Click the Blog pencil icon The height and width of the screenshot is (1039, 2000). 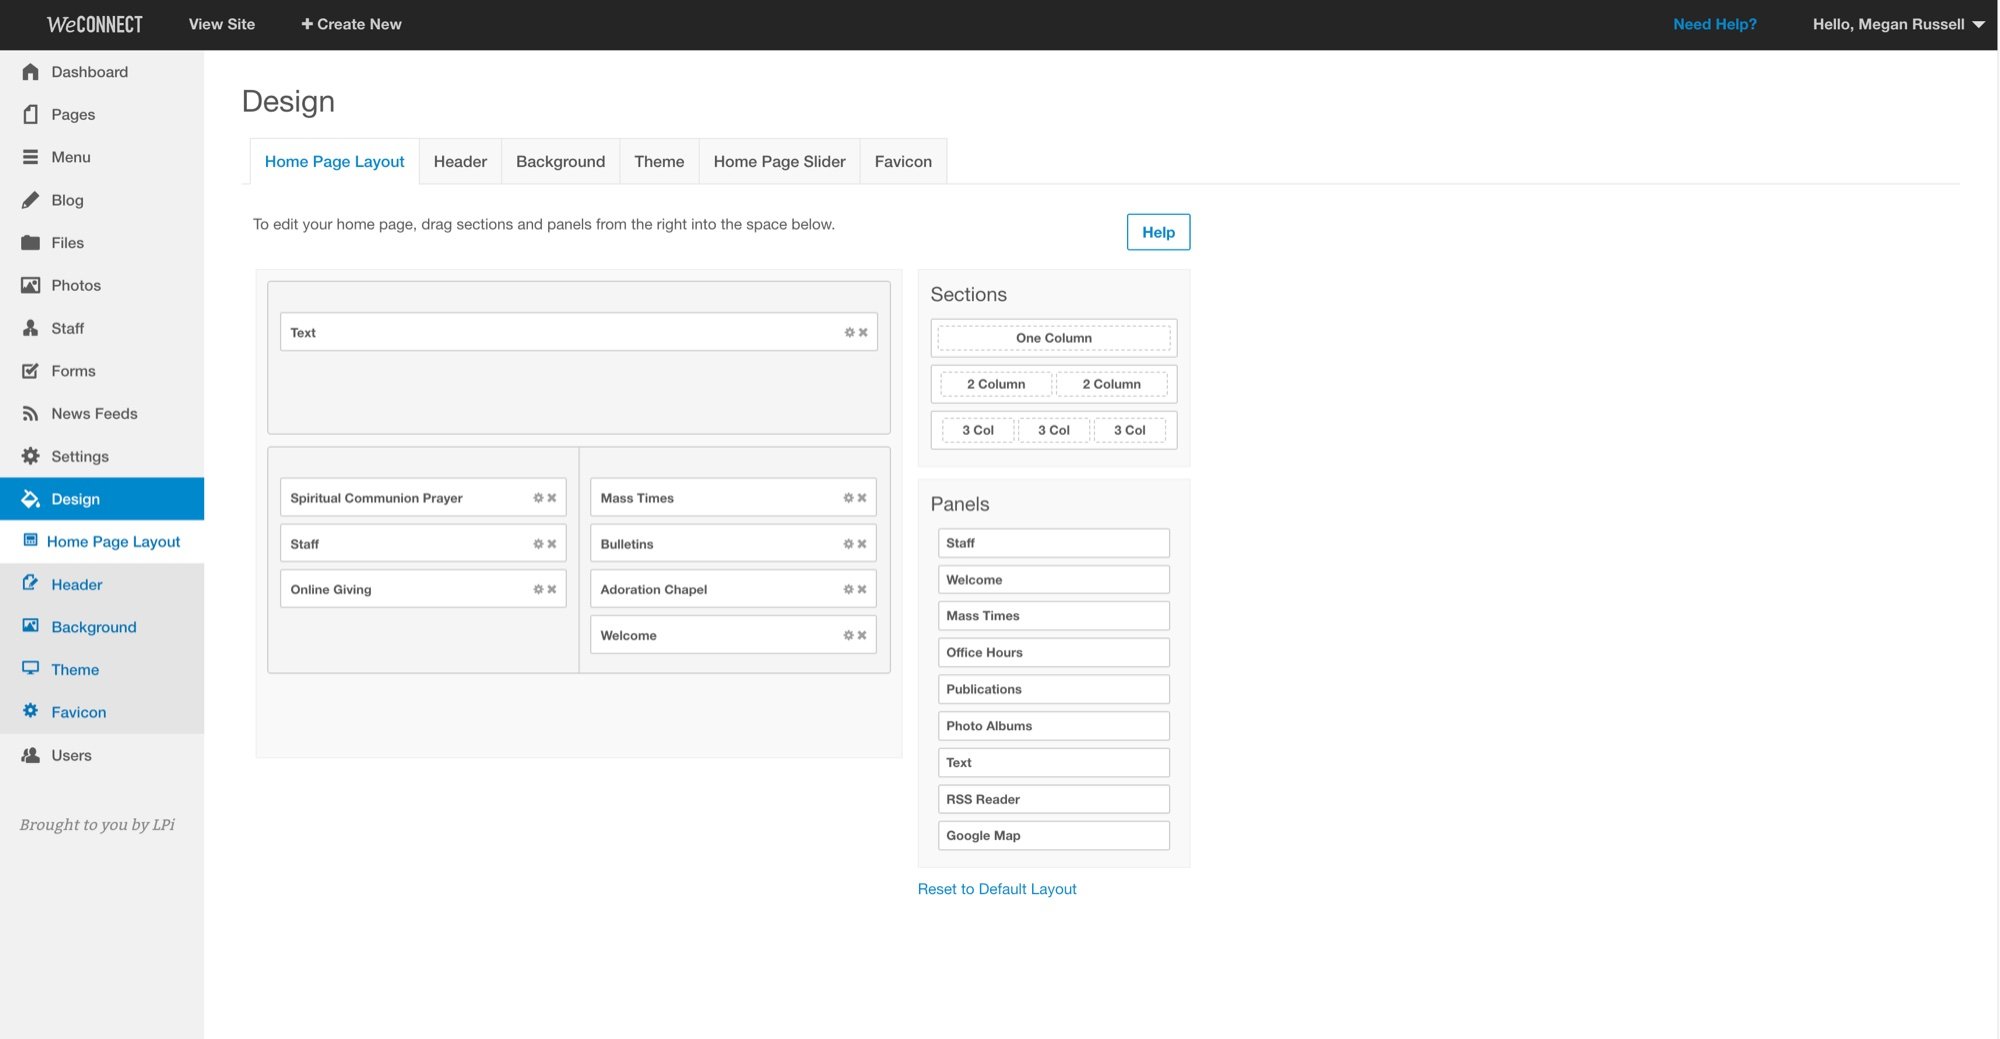[31, 200]
